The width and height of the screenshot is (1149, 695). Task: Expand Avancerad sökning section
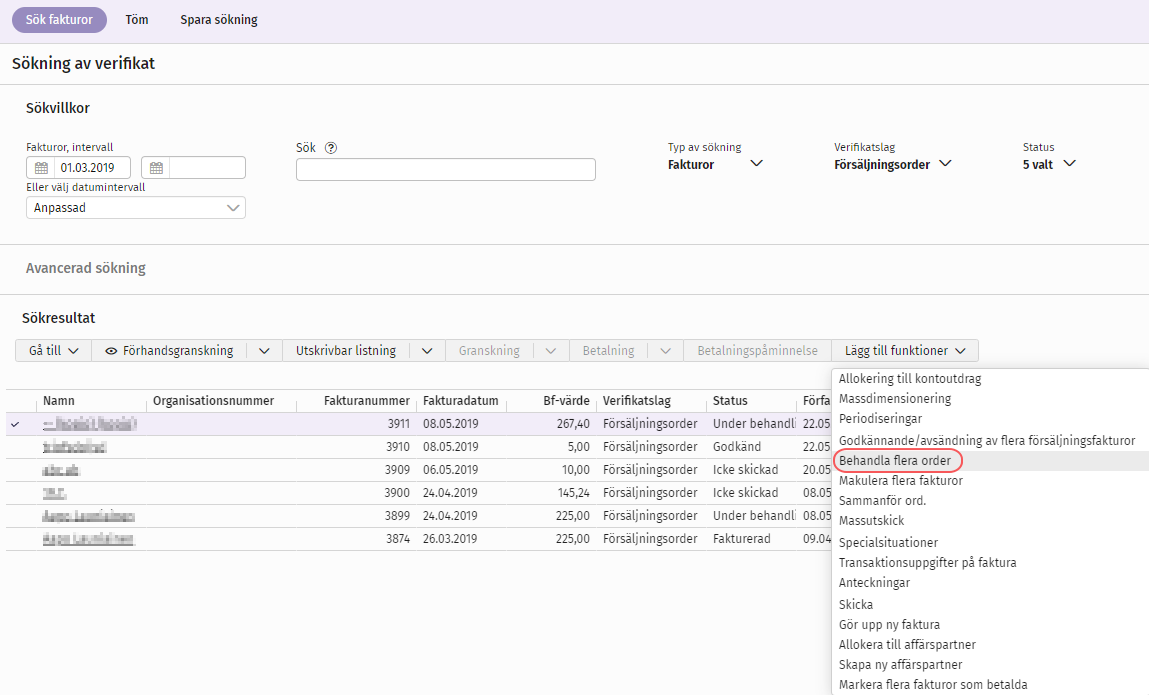click(86, 268)
